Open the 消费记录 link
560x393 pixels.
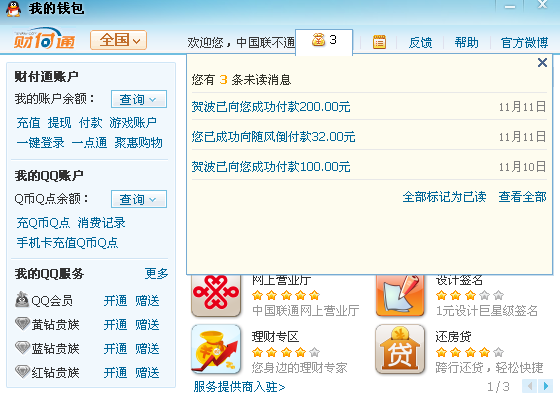point(101,223)
